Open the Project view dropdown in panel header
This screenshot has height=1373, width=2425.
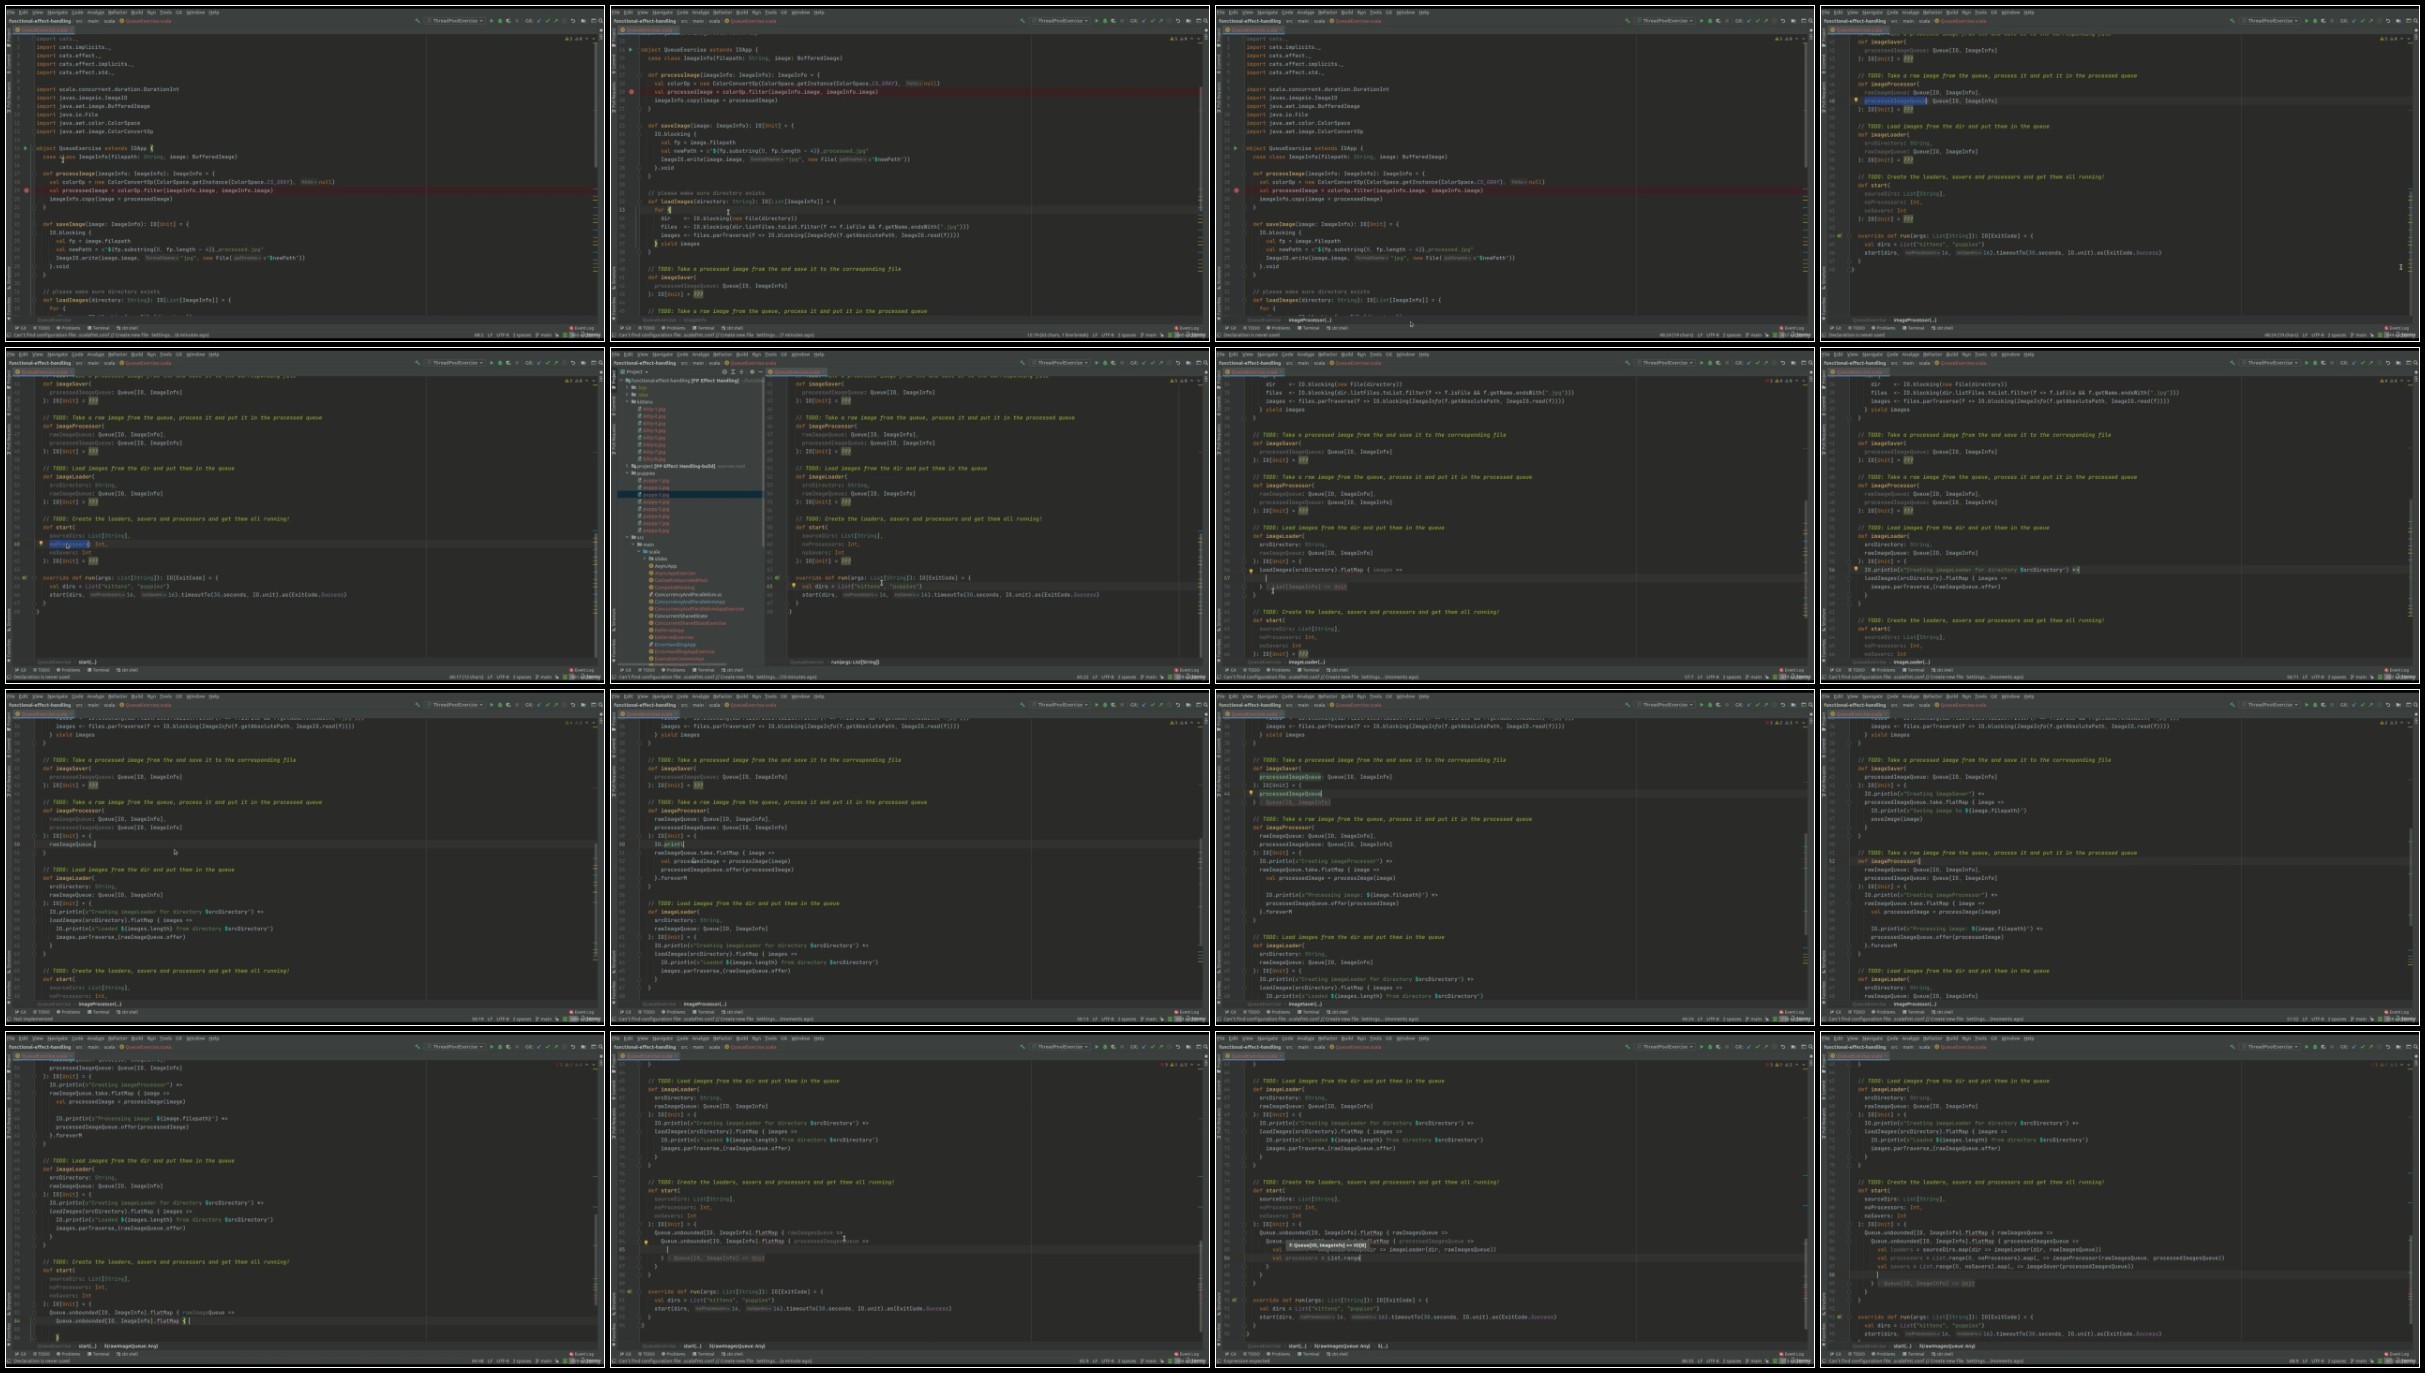click(634, 372)
